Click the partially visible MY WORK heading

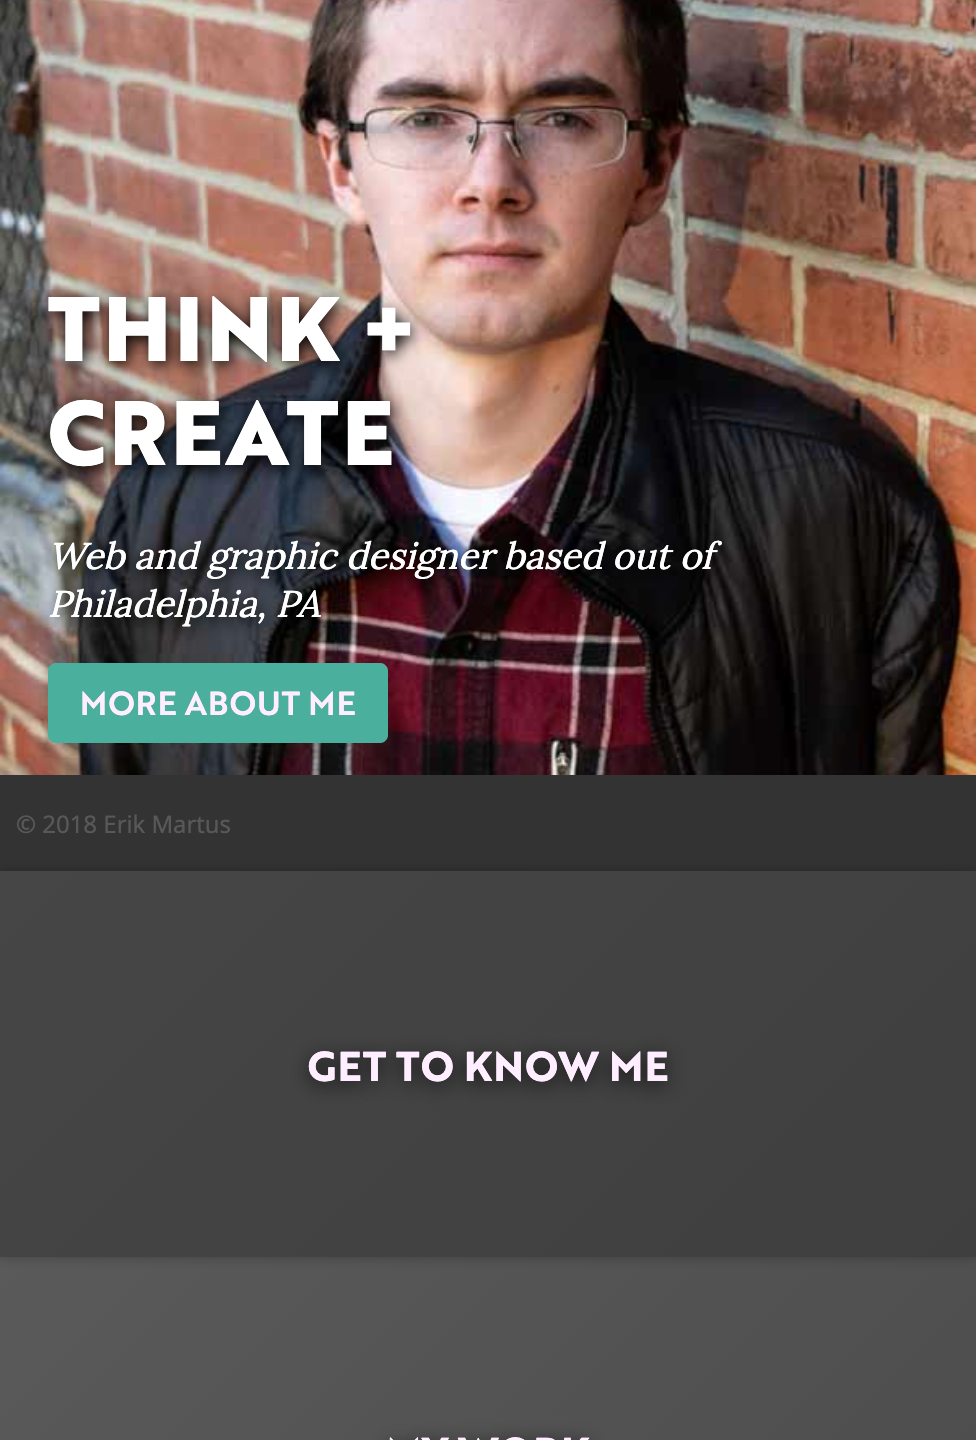click(x=488, y=1436)
